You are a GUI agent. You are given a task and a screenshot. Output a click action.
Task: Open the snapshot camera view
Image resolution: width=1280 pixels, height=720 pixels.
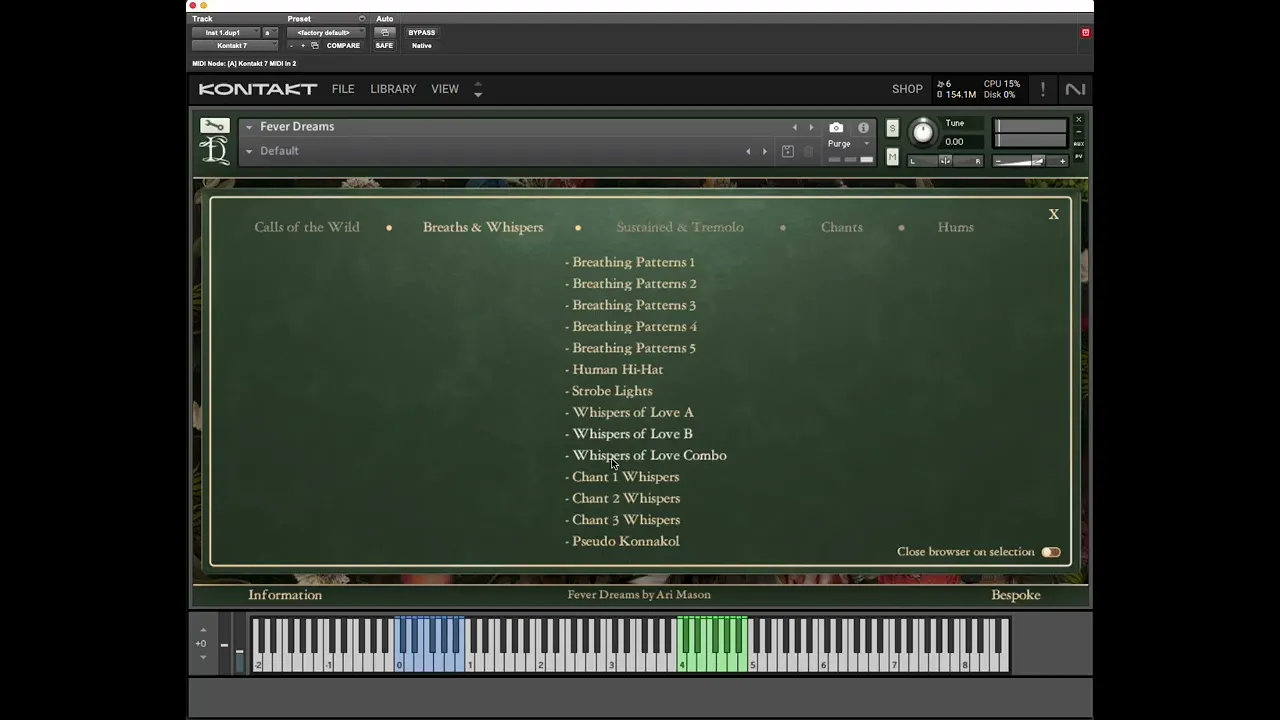[x=836, y=127]
